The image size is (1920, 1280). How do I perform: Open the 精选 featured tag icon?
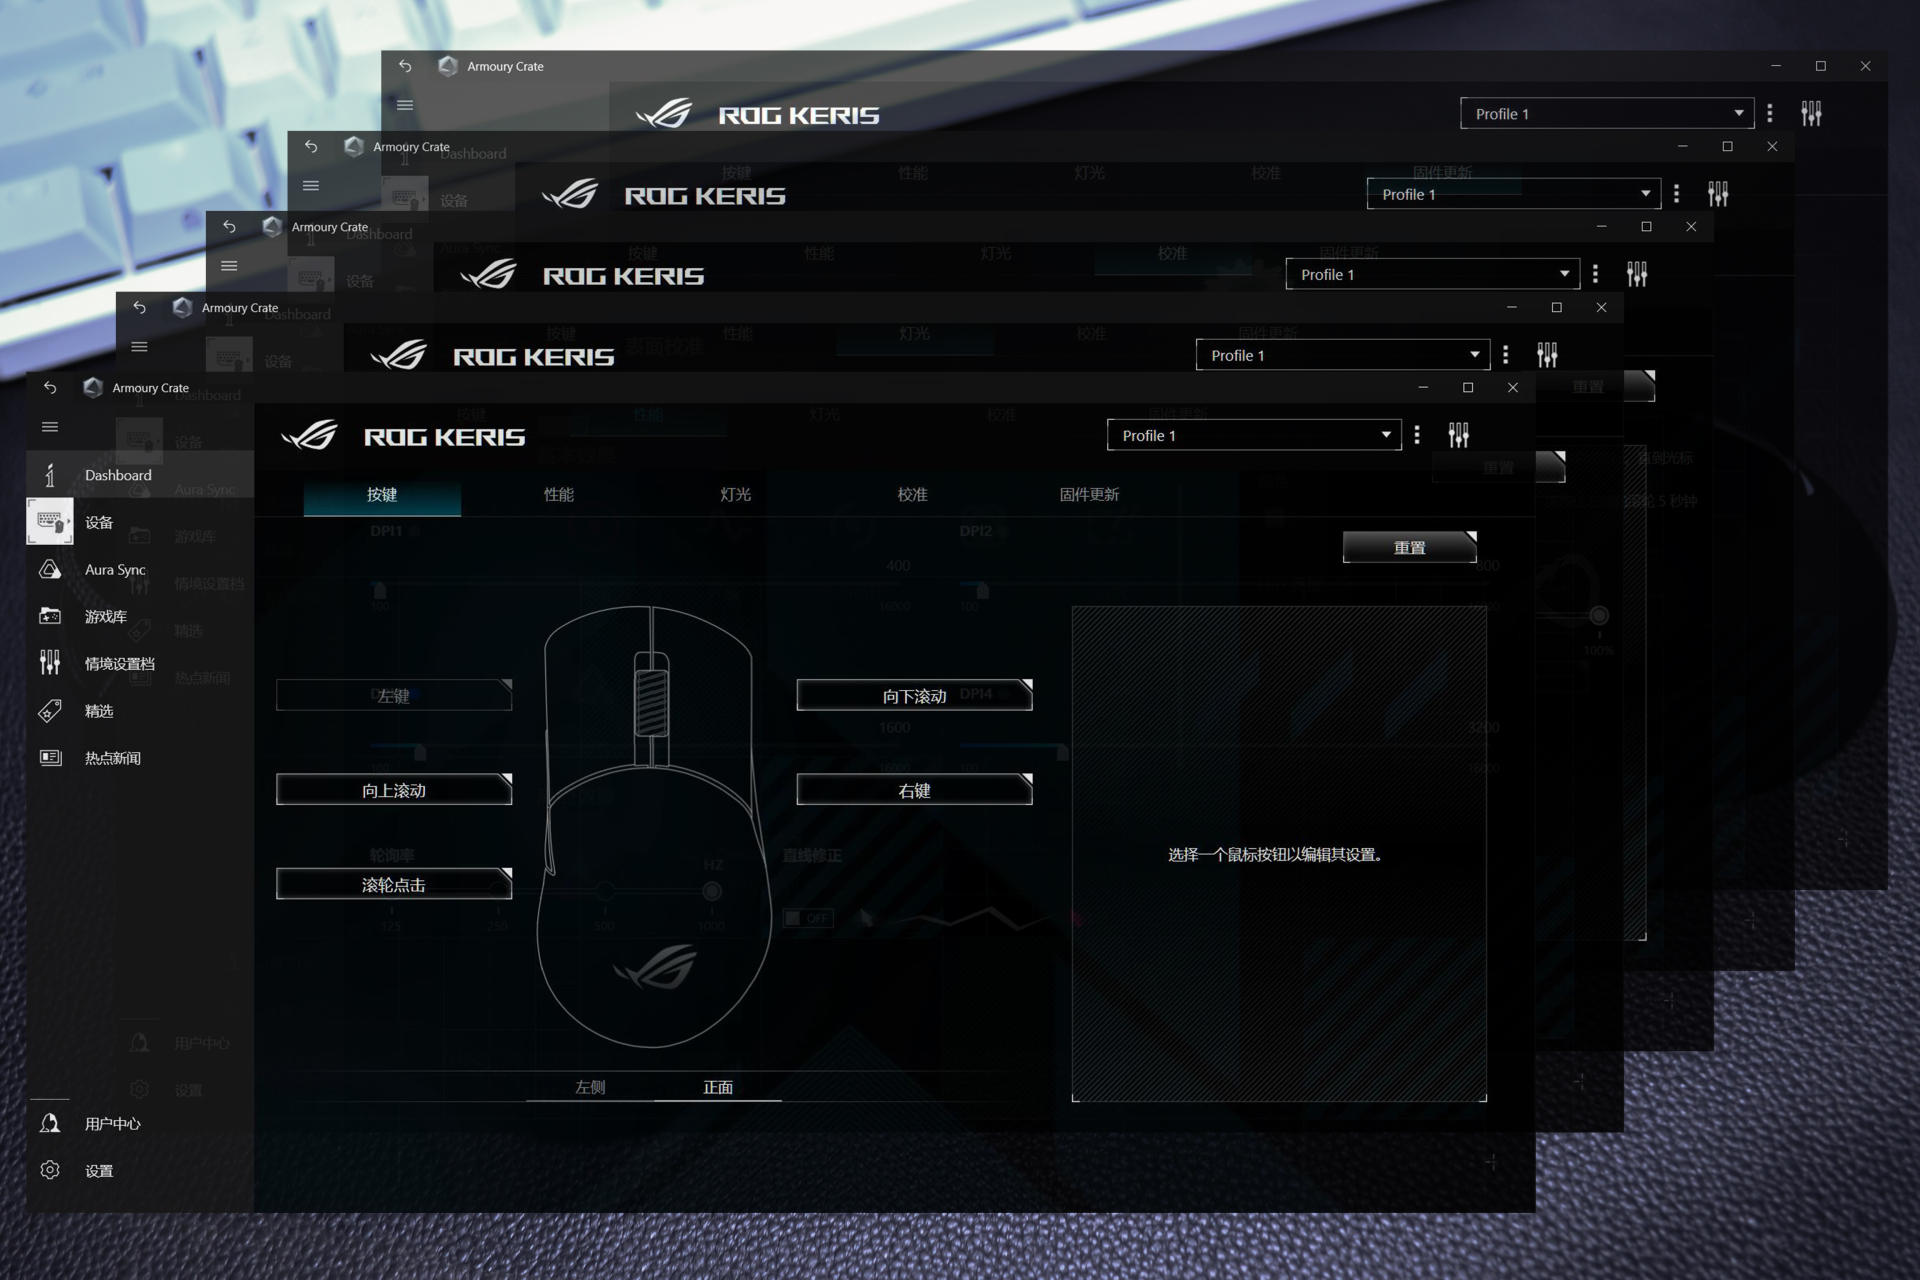click(50, 711)
